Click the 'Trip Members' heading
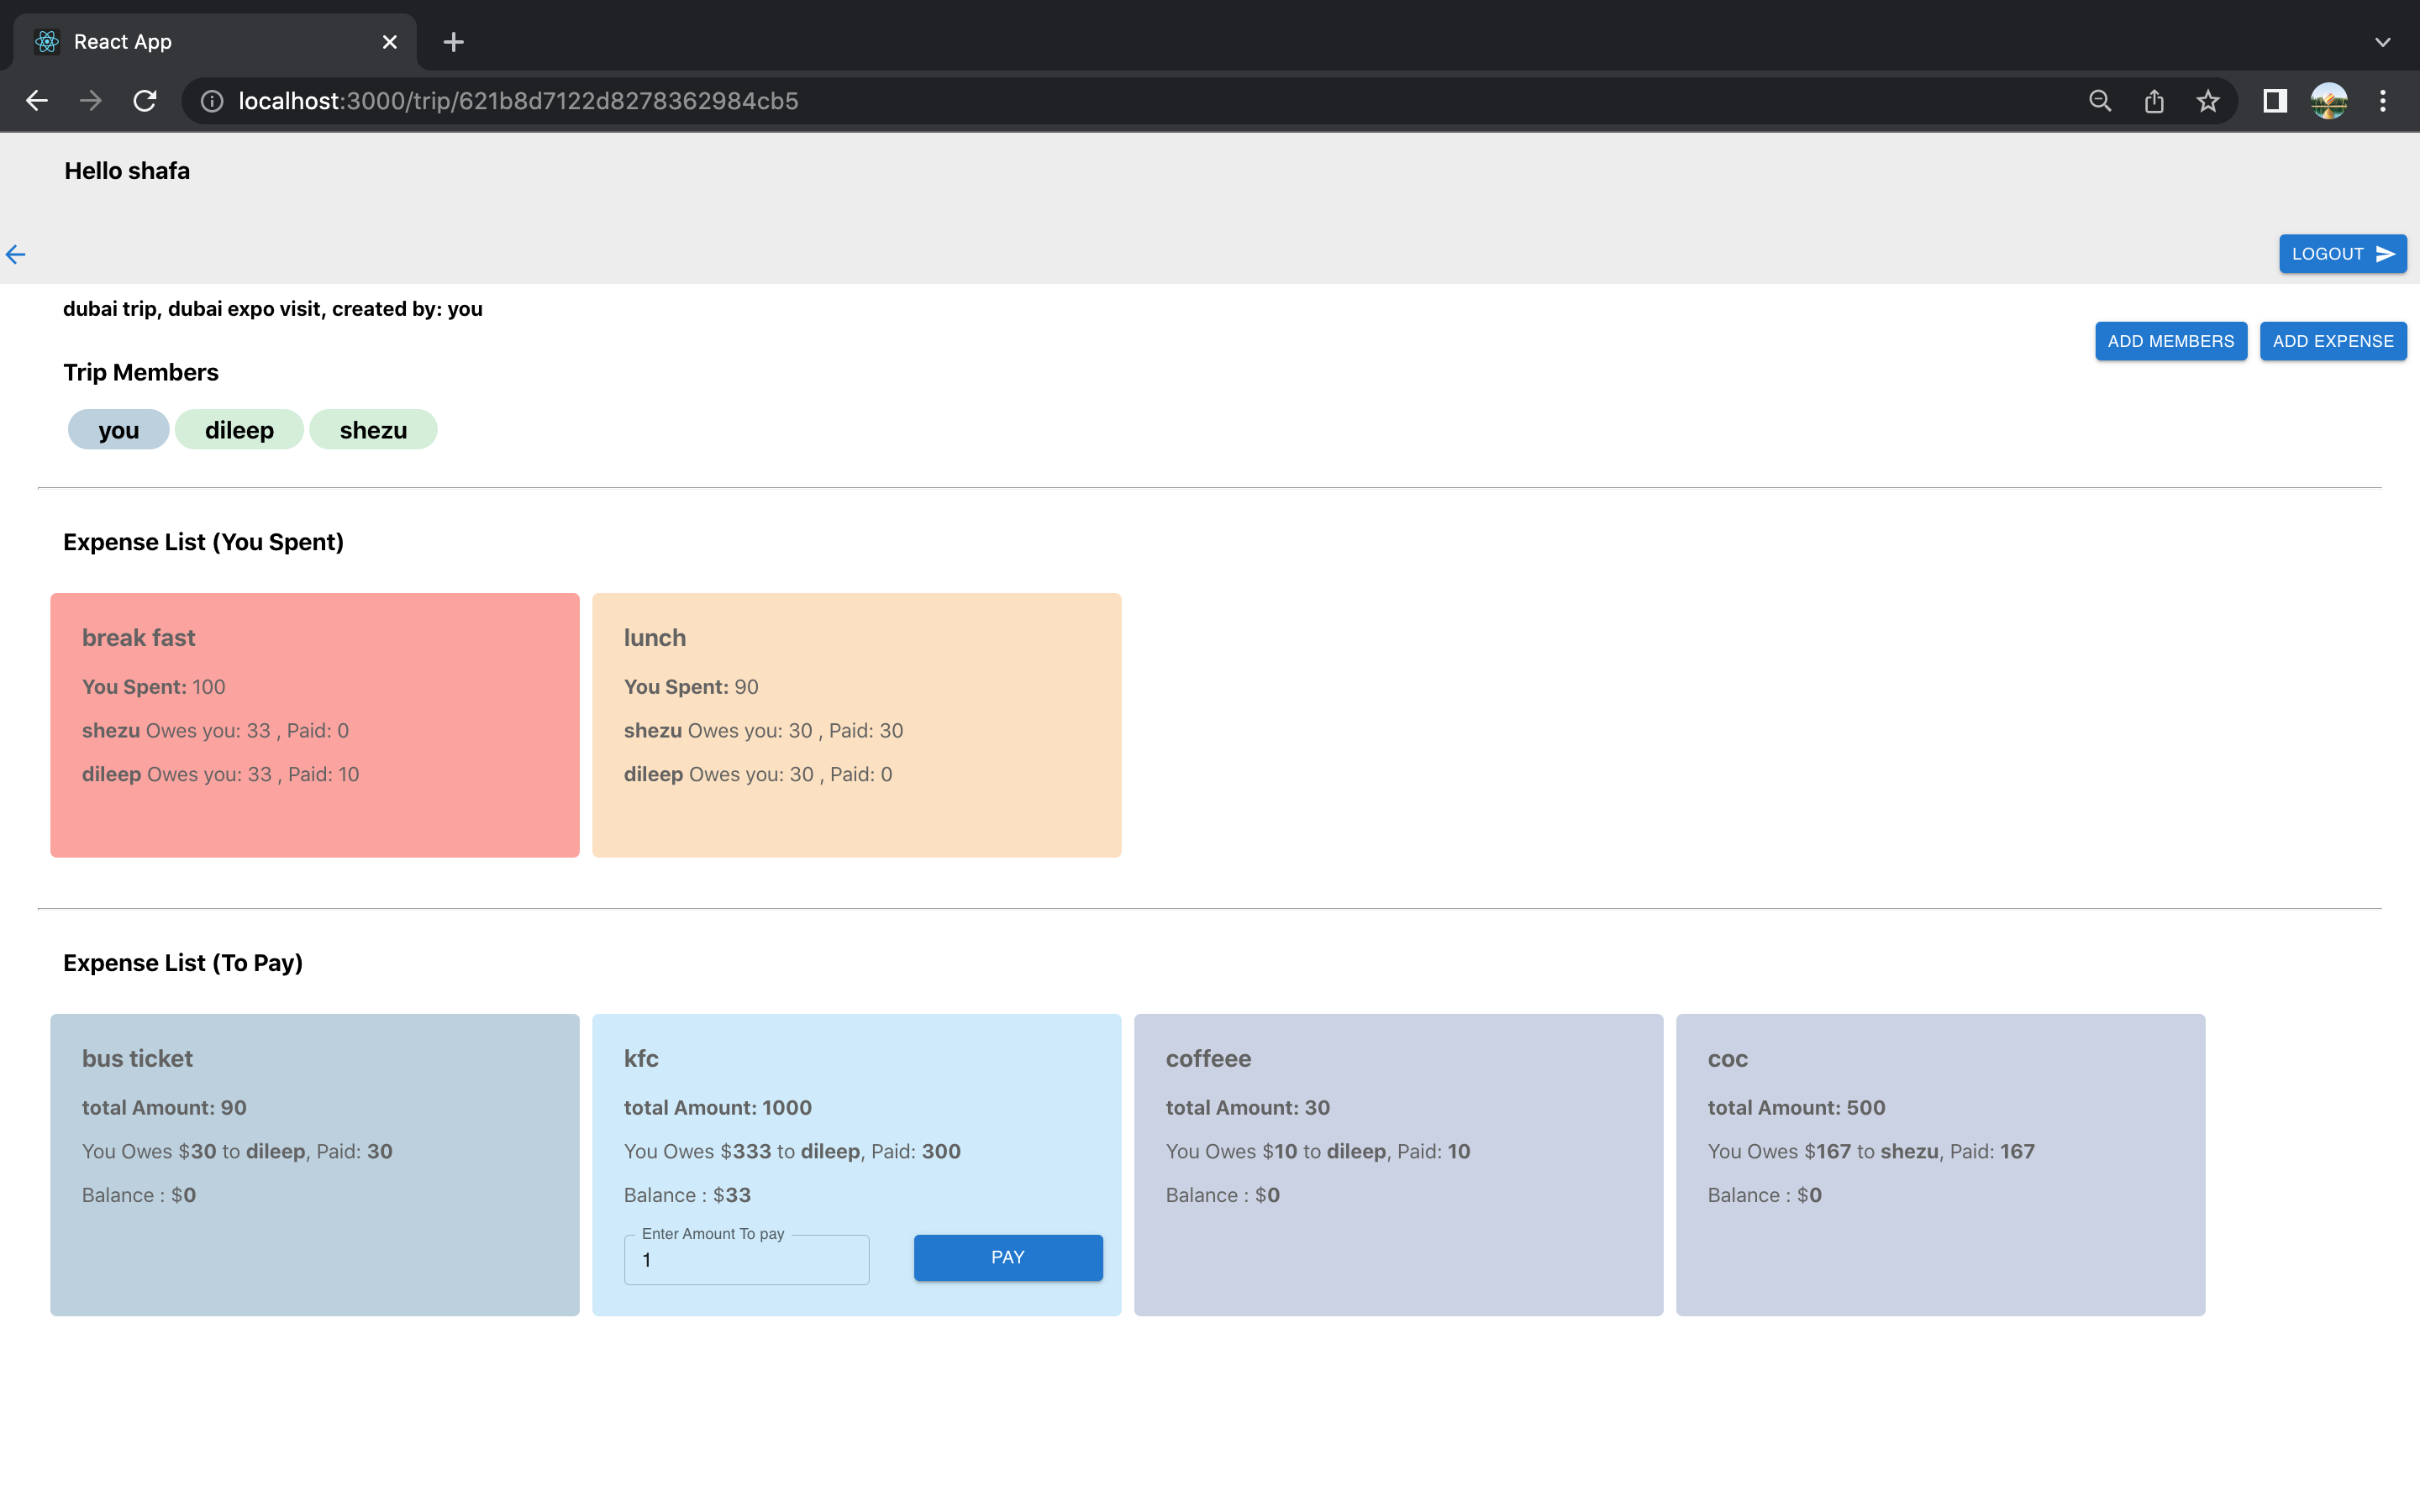The height and width of the screenshot is (1512, 2420). (x=141, y=372)
